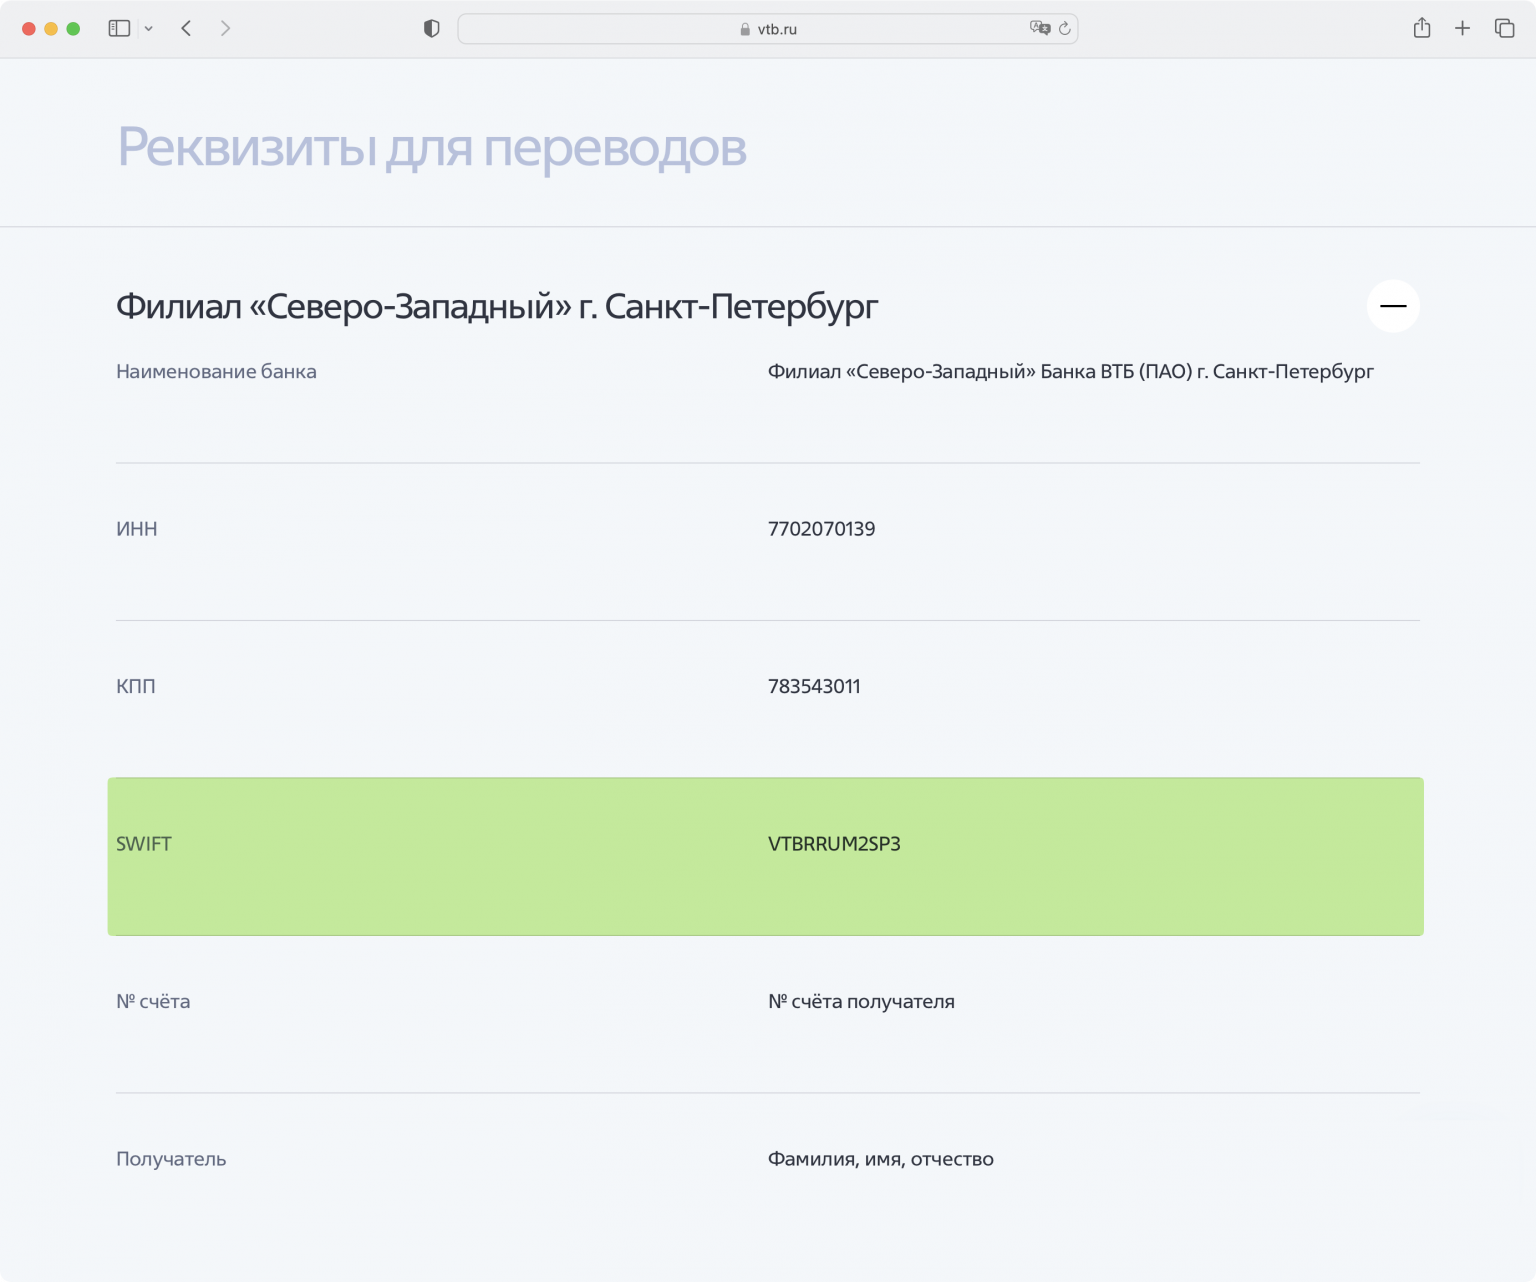Click the green fullscreen window button

73,28
